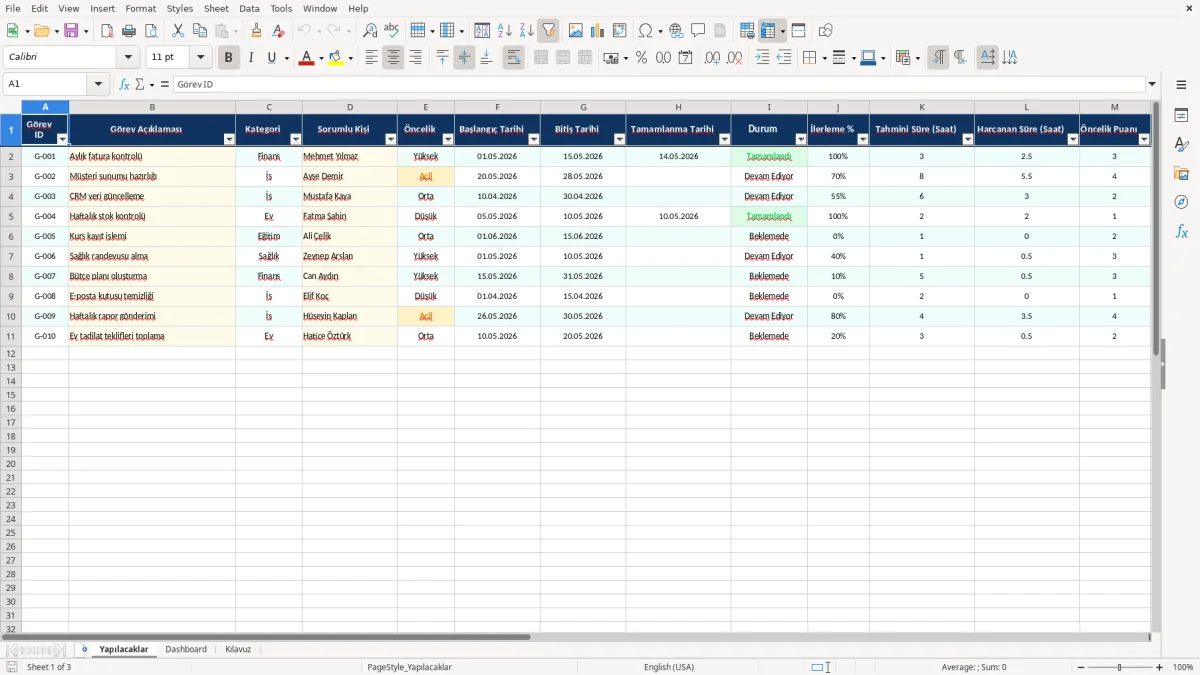Click the Insert Chart icon
This screenshot has width=1200, height=675.
point(597,31)
